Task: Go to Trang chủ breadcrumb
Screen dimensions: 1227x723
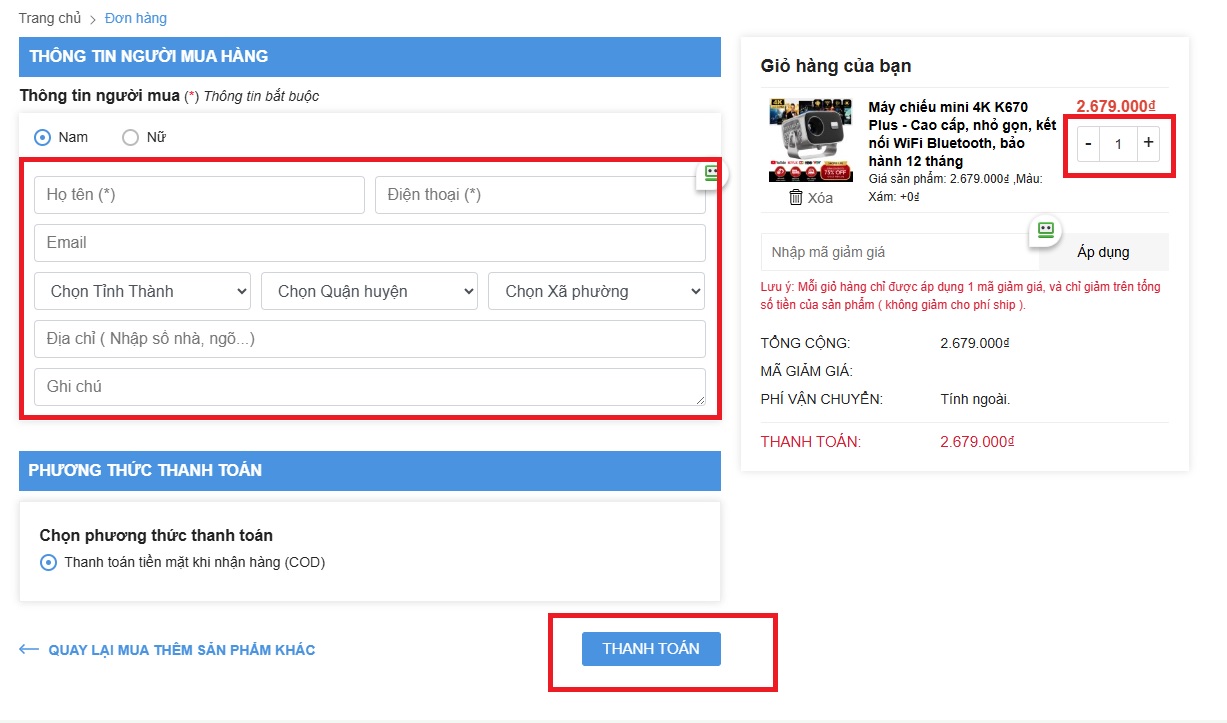Action: pos(49,18)
